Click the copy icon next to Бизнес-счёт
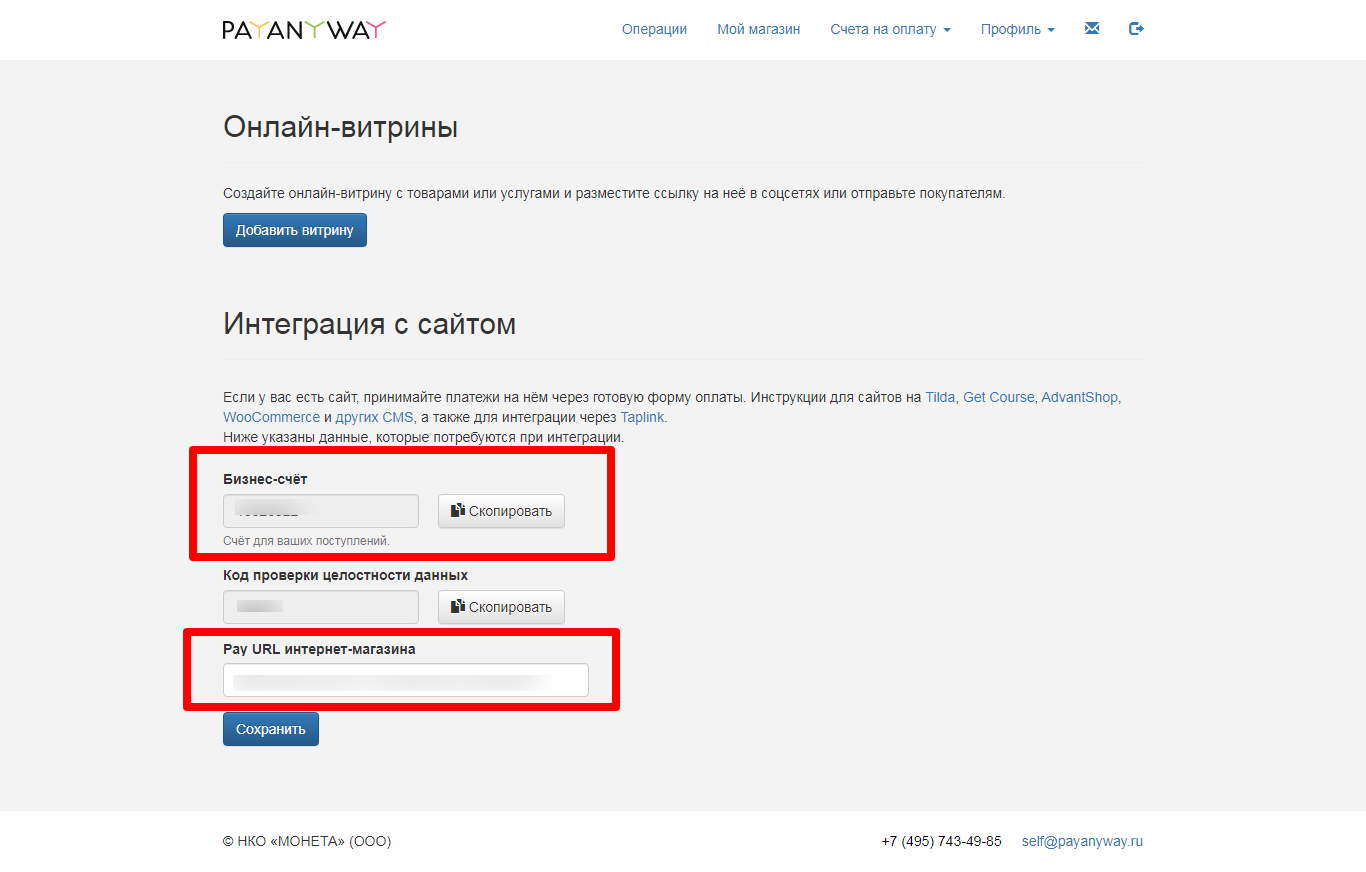This screenshot has height=872, width=1366. (457, 511)
